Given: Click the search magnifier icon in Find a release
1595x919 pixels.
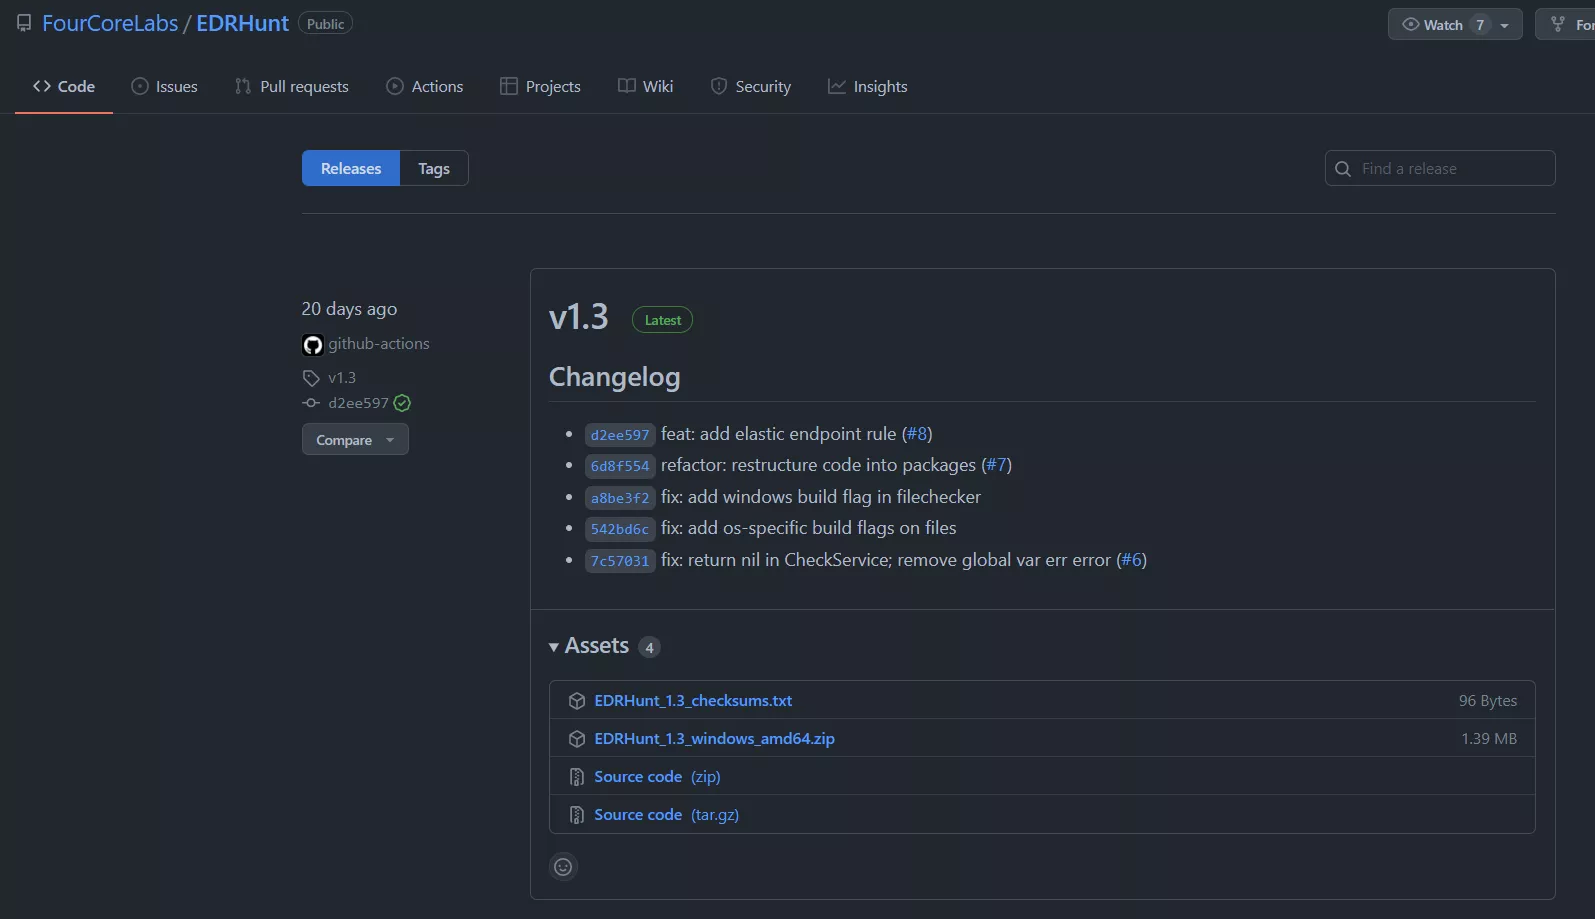Looking at the screenshot, I should [x=1343, y=169].
